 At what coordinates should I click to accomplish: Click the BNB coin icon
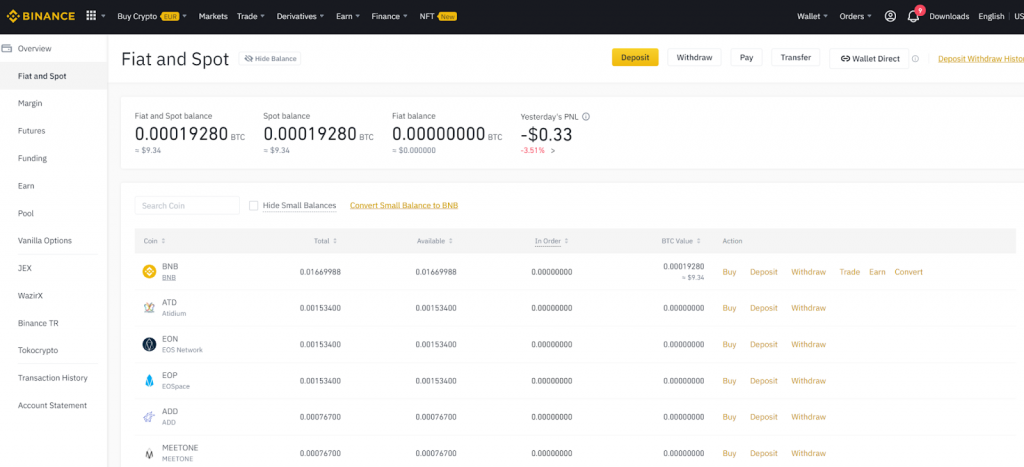149,272
